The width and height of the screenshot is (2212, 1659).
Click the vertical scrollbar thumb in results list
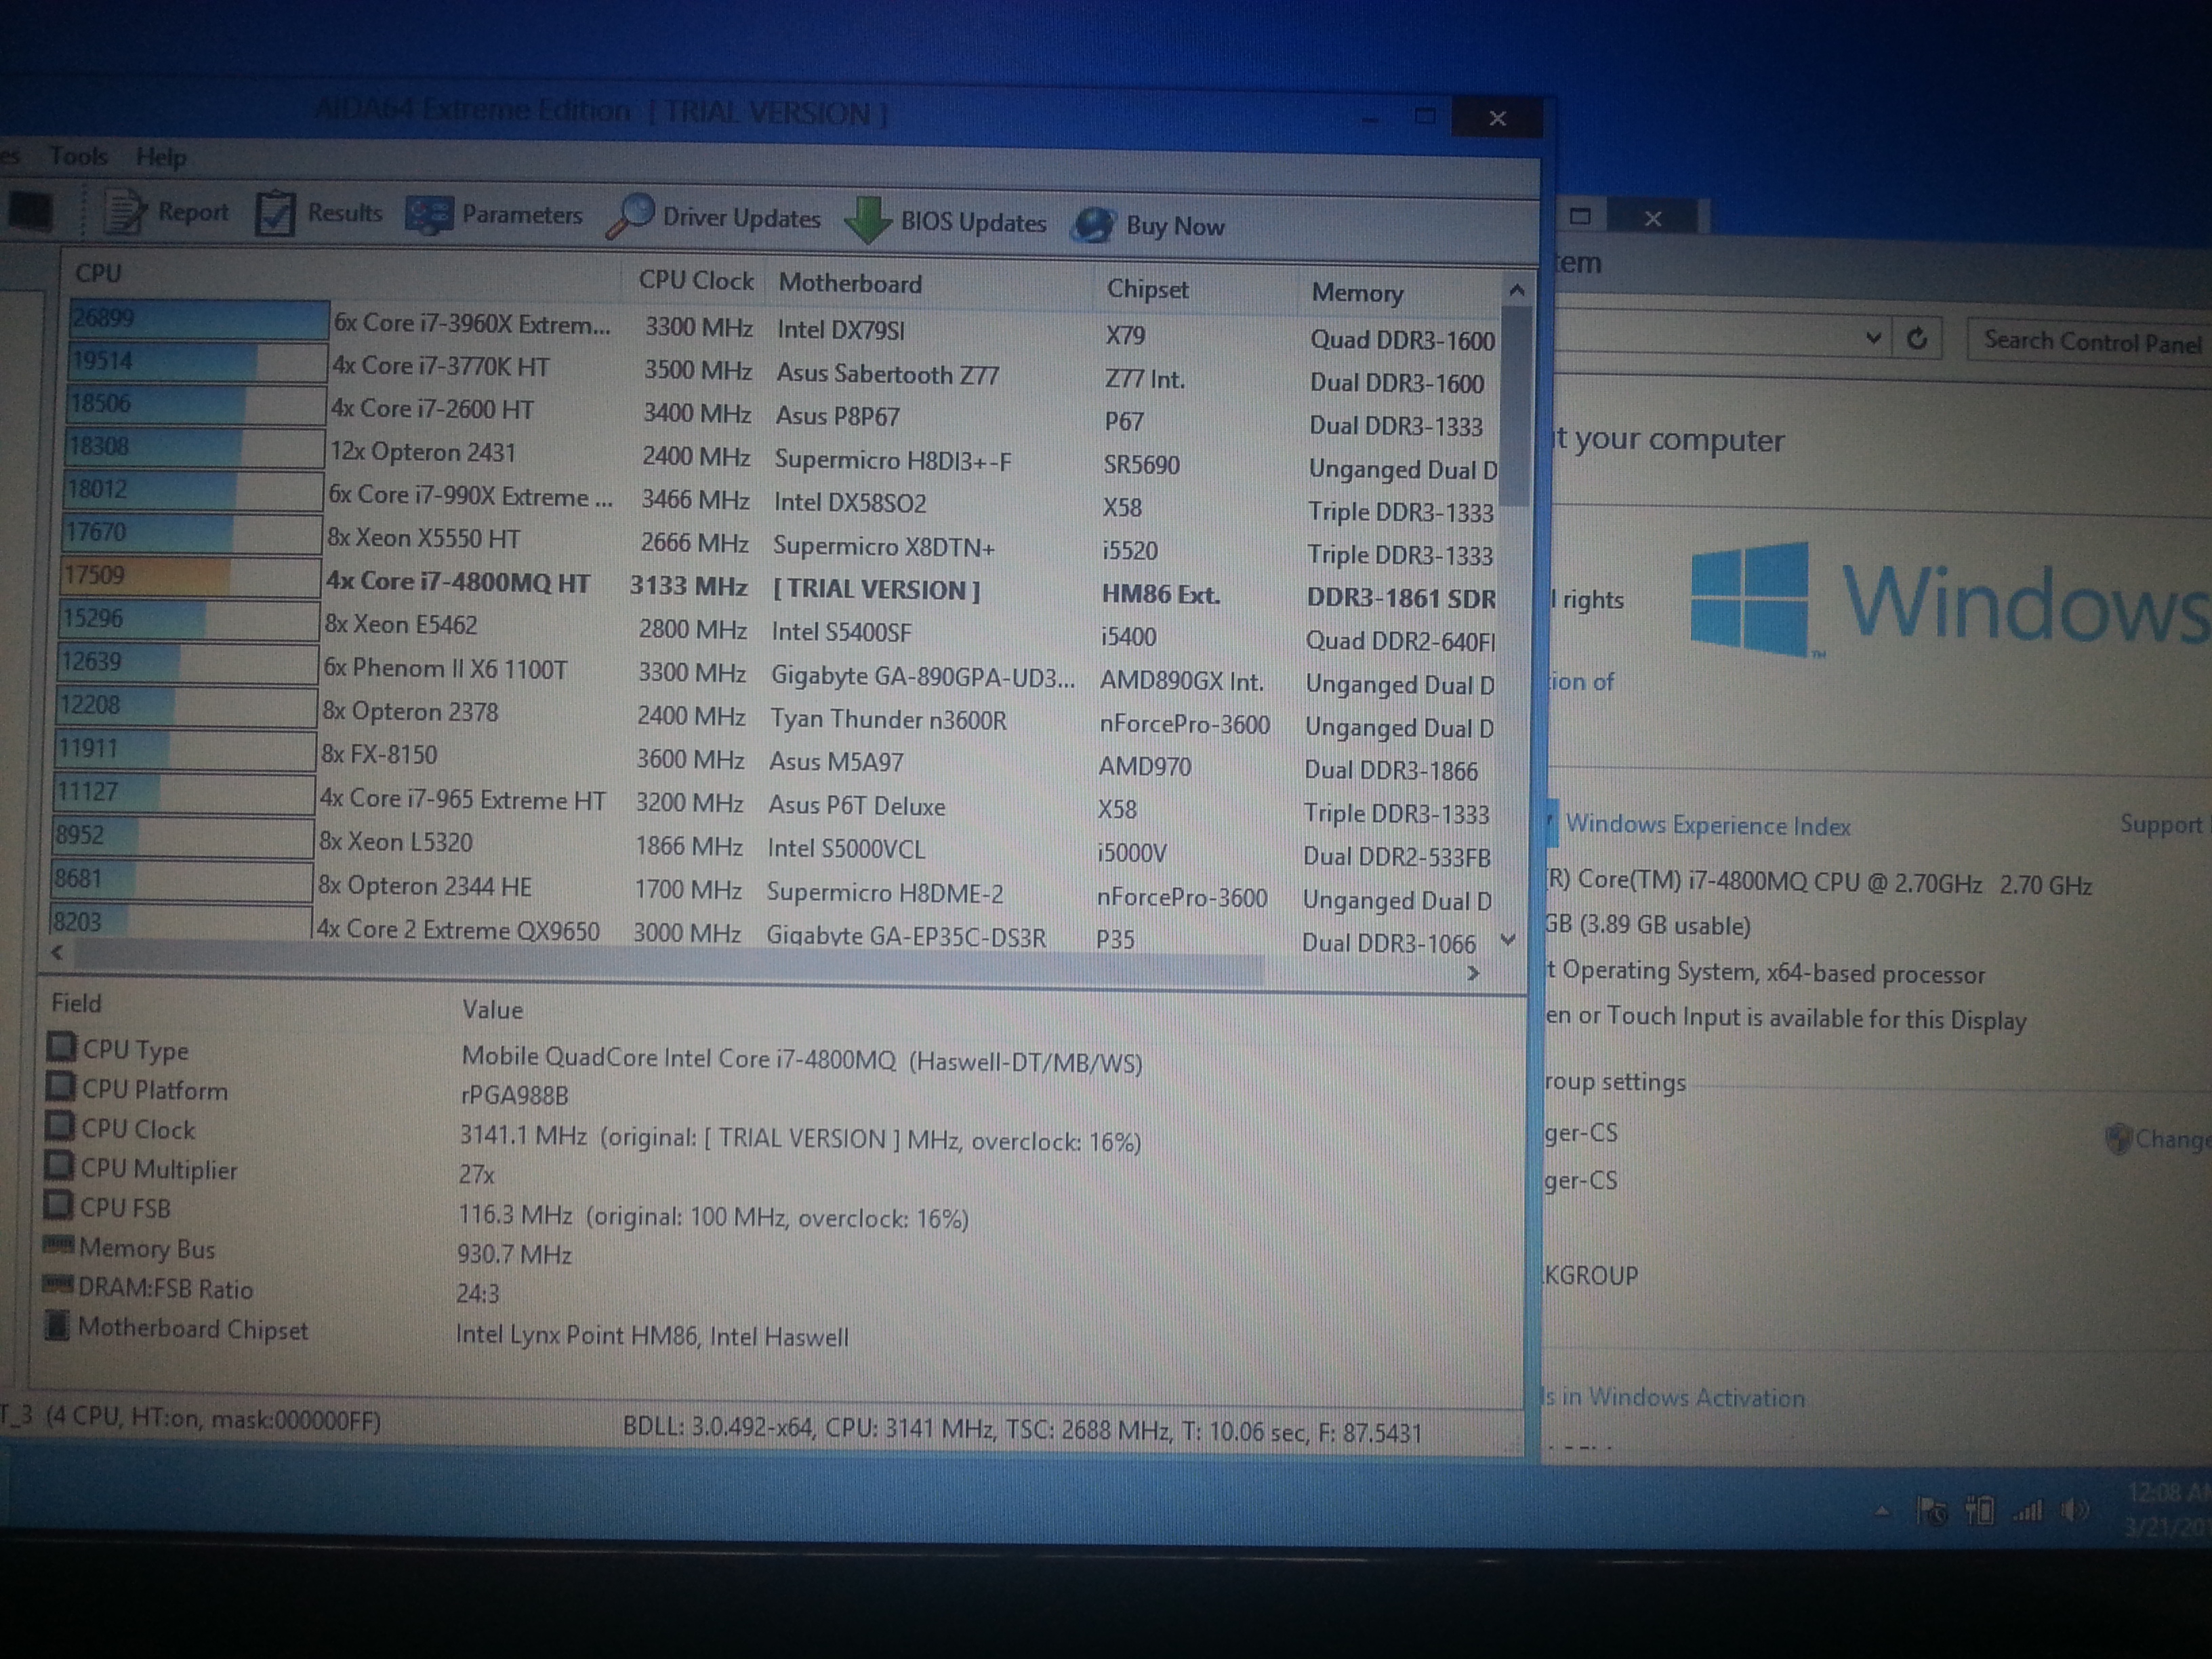click(1515, 406)
